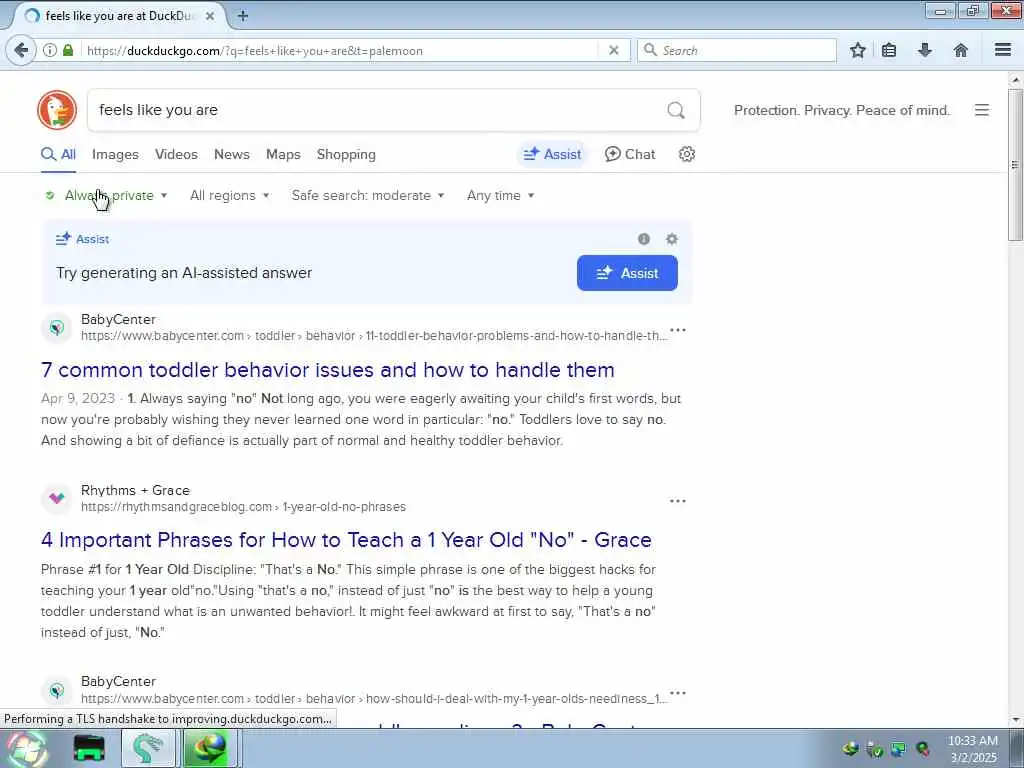
Task: Switch to the Videos tab
Action: [176, 155]
